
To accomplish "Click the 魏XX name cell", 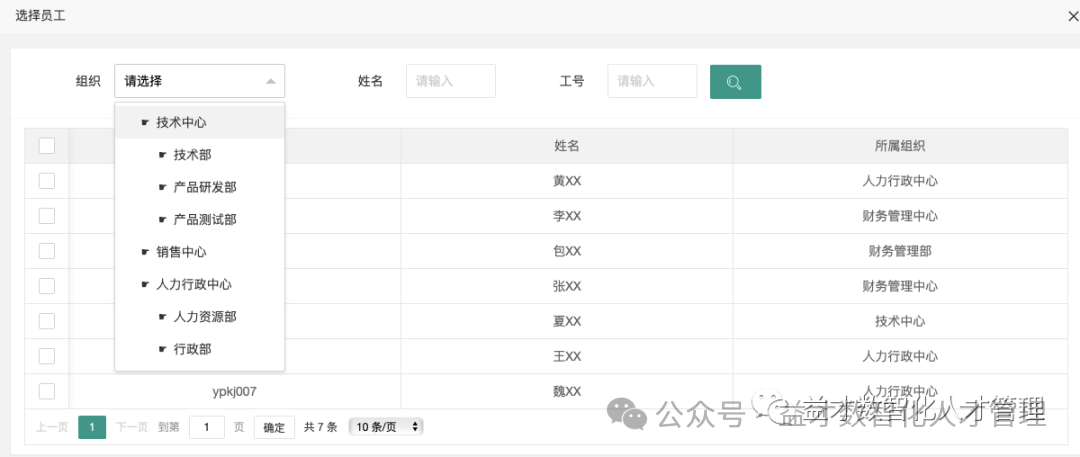I will [x=567, y=392].
